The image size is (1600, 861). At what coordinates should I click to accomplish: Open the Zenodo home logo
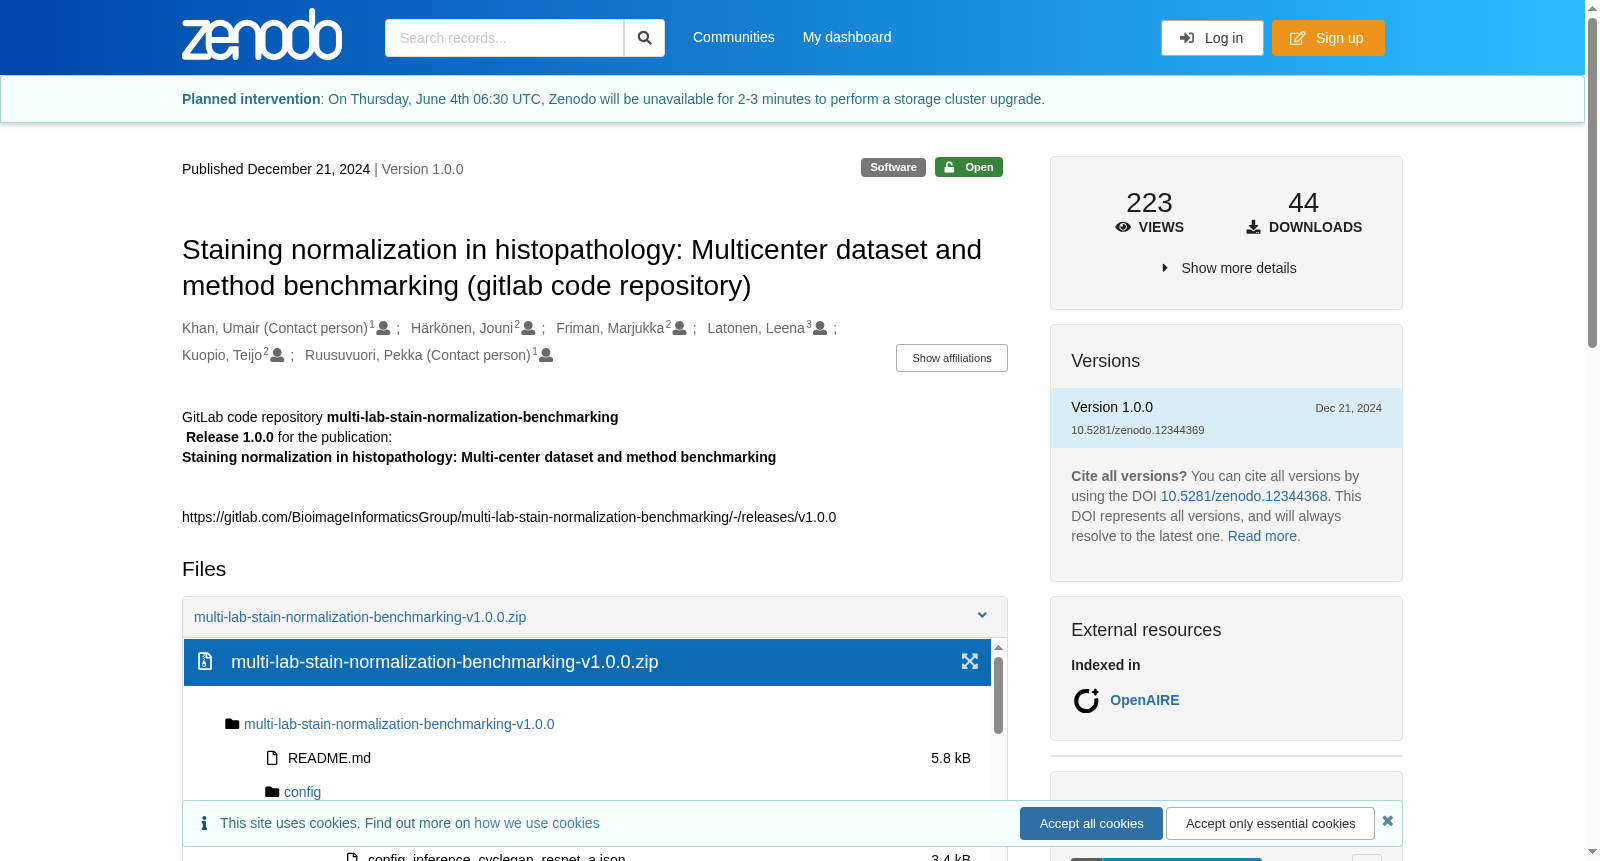262,36
